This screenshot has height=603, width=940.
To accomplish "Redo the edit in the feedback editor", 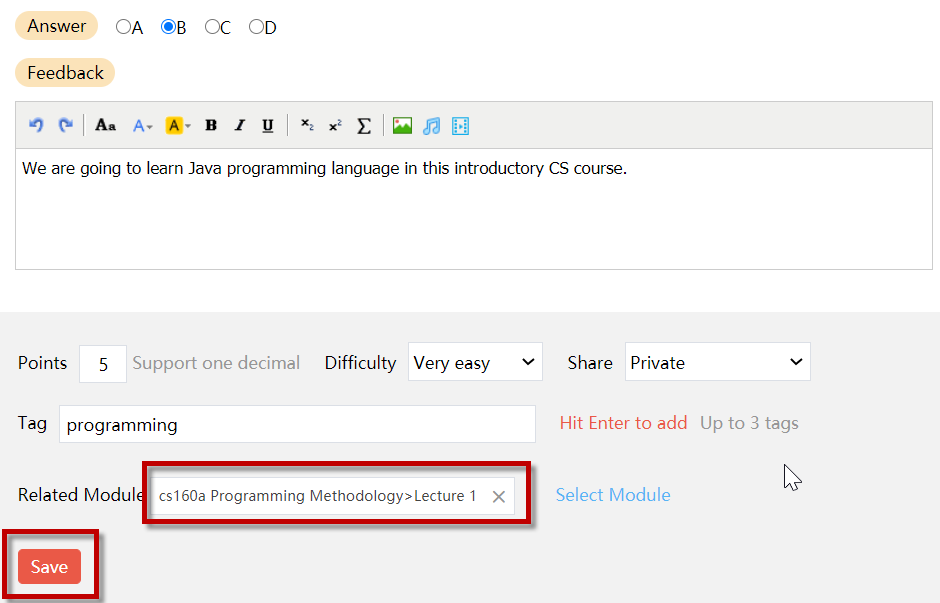I will coord(65,125).
